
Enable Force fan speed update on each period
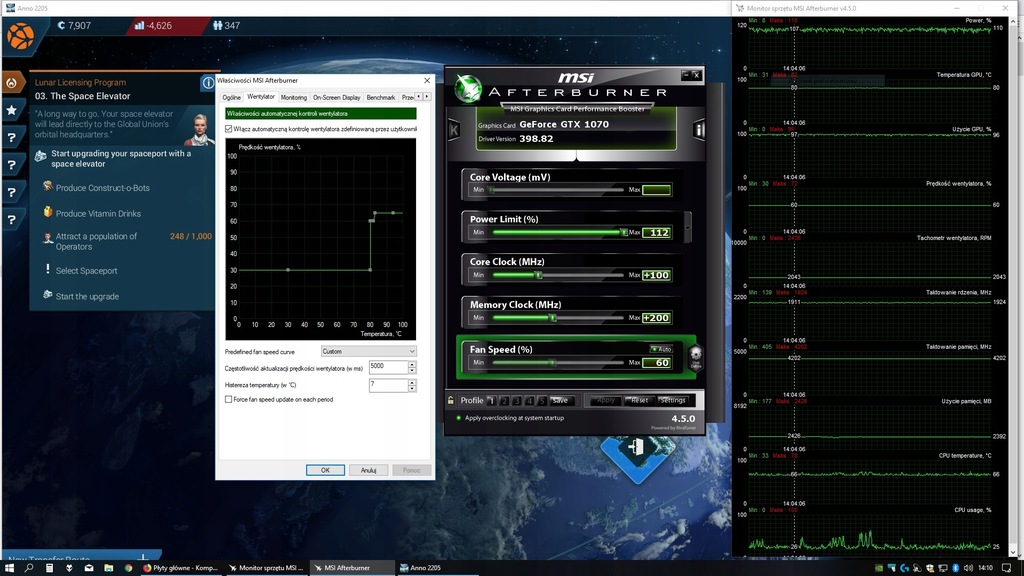coord(229,399)
